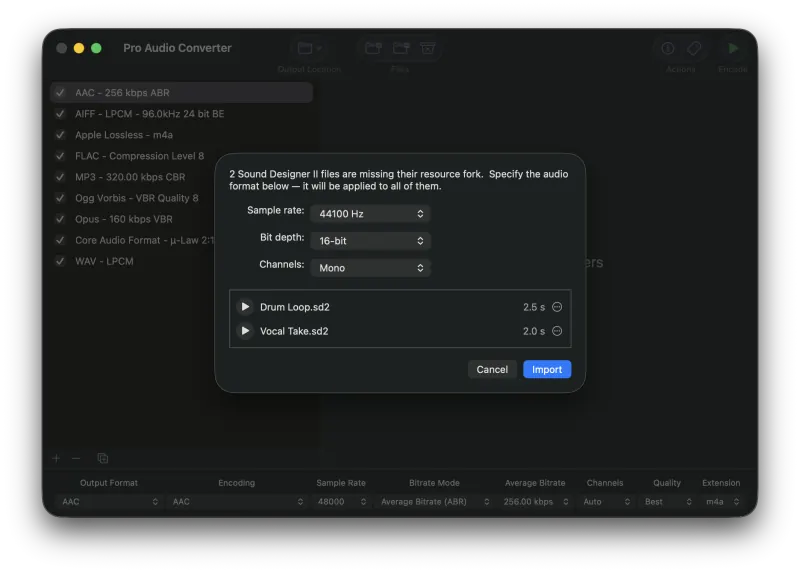Add a new preset with the plus icon

tap(56, 458)
